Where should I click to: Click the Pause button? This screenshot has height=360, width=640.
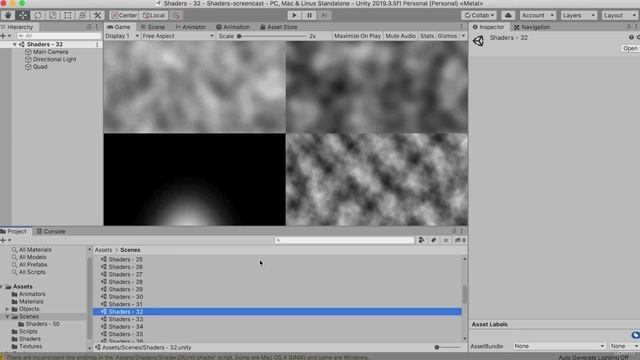click(309, 15)
